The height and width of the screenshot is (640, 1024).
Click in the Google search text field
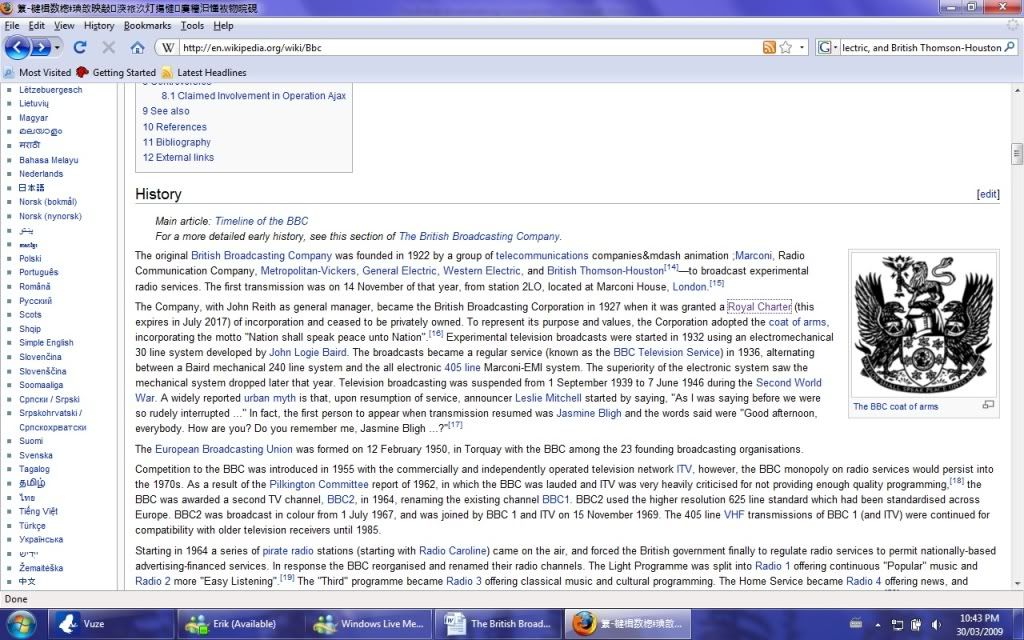tap(921, 48)
